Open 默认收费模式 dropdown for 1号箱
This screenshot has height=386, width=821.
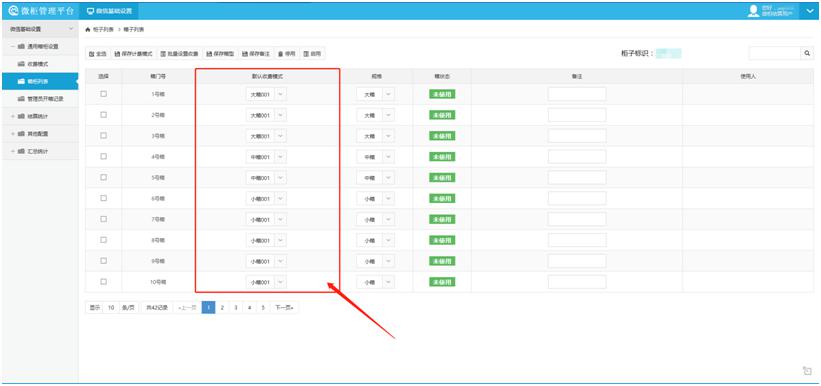coord(267,94)
